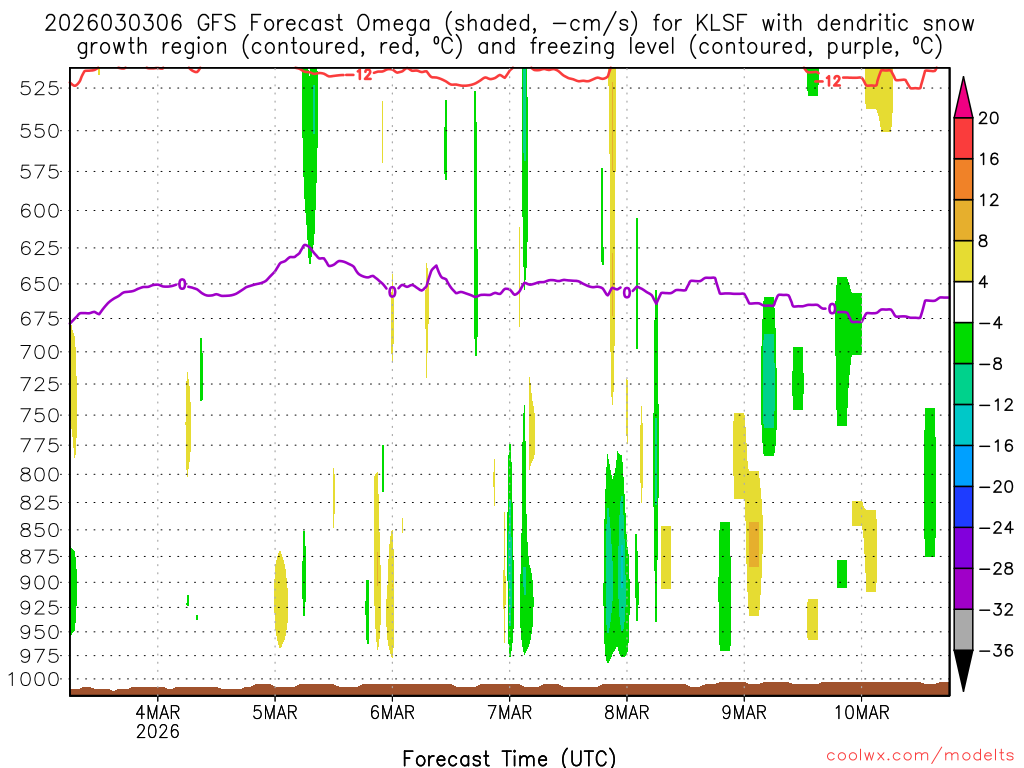The width and height of the screenshot is (1024, 768).
Task: Click the title line starting growth region
Action: pos(509,47)
